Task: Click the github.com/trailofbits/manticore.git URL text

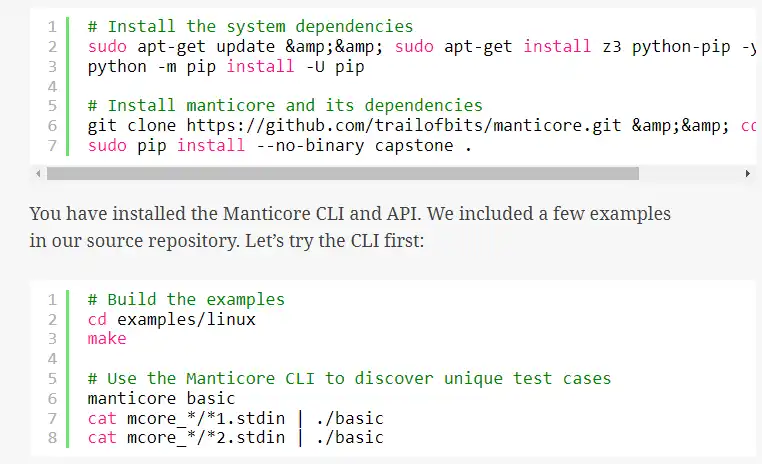Action: (404, 125)
